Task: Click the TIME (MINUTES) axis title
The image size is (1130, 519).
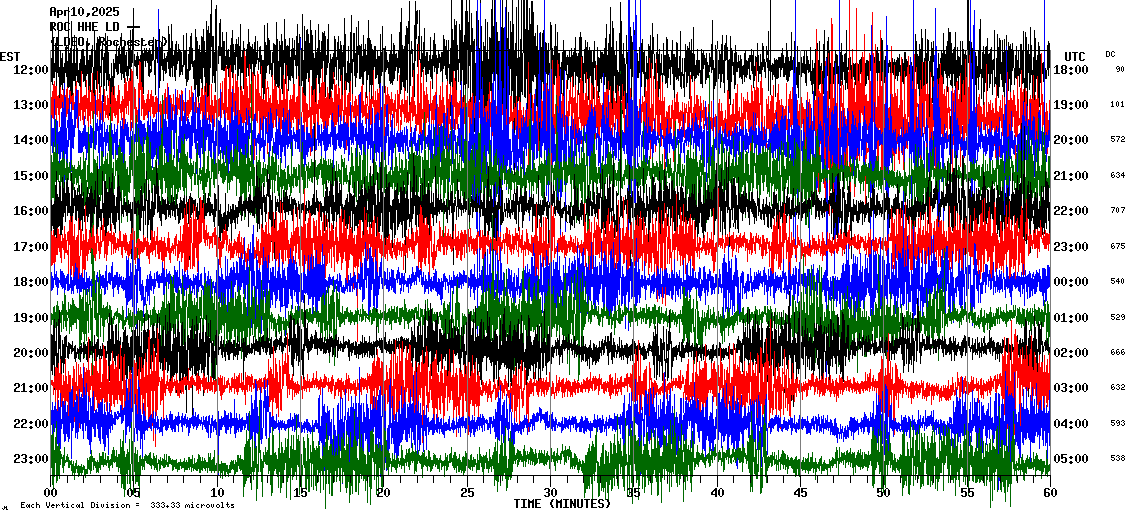Action: (x=562, y=504)
